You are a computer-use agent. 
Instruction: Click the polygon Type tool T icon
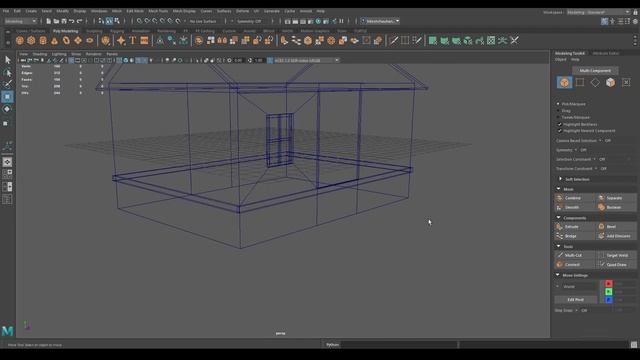pos(133,40)
